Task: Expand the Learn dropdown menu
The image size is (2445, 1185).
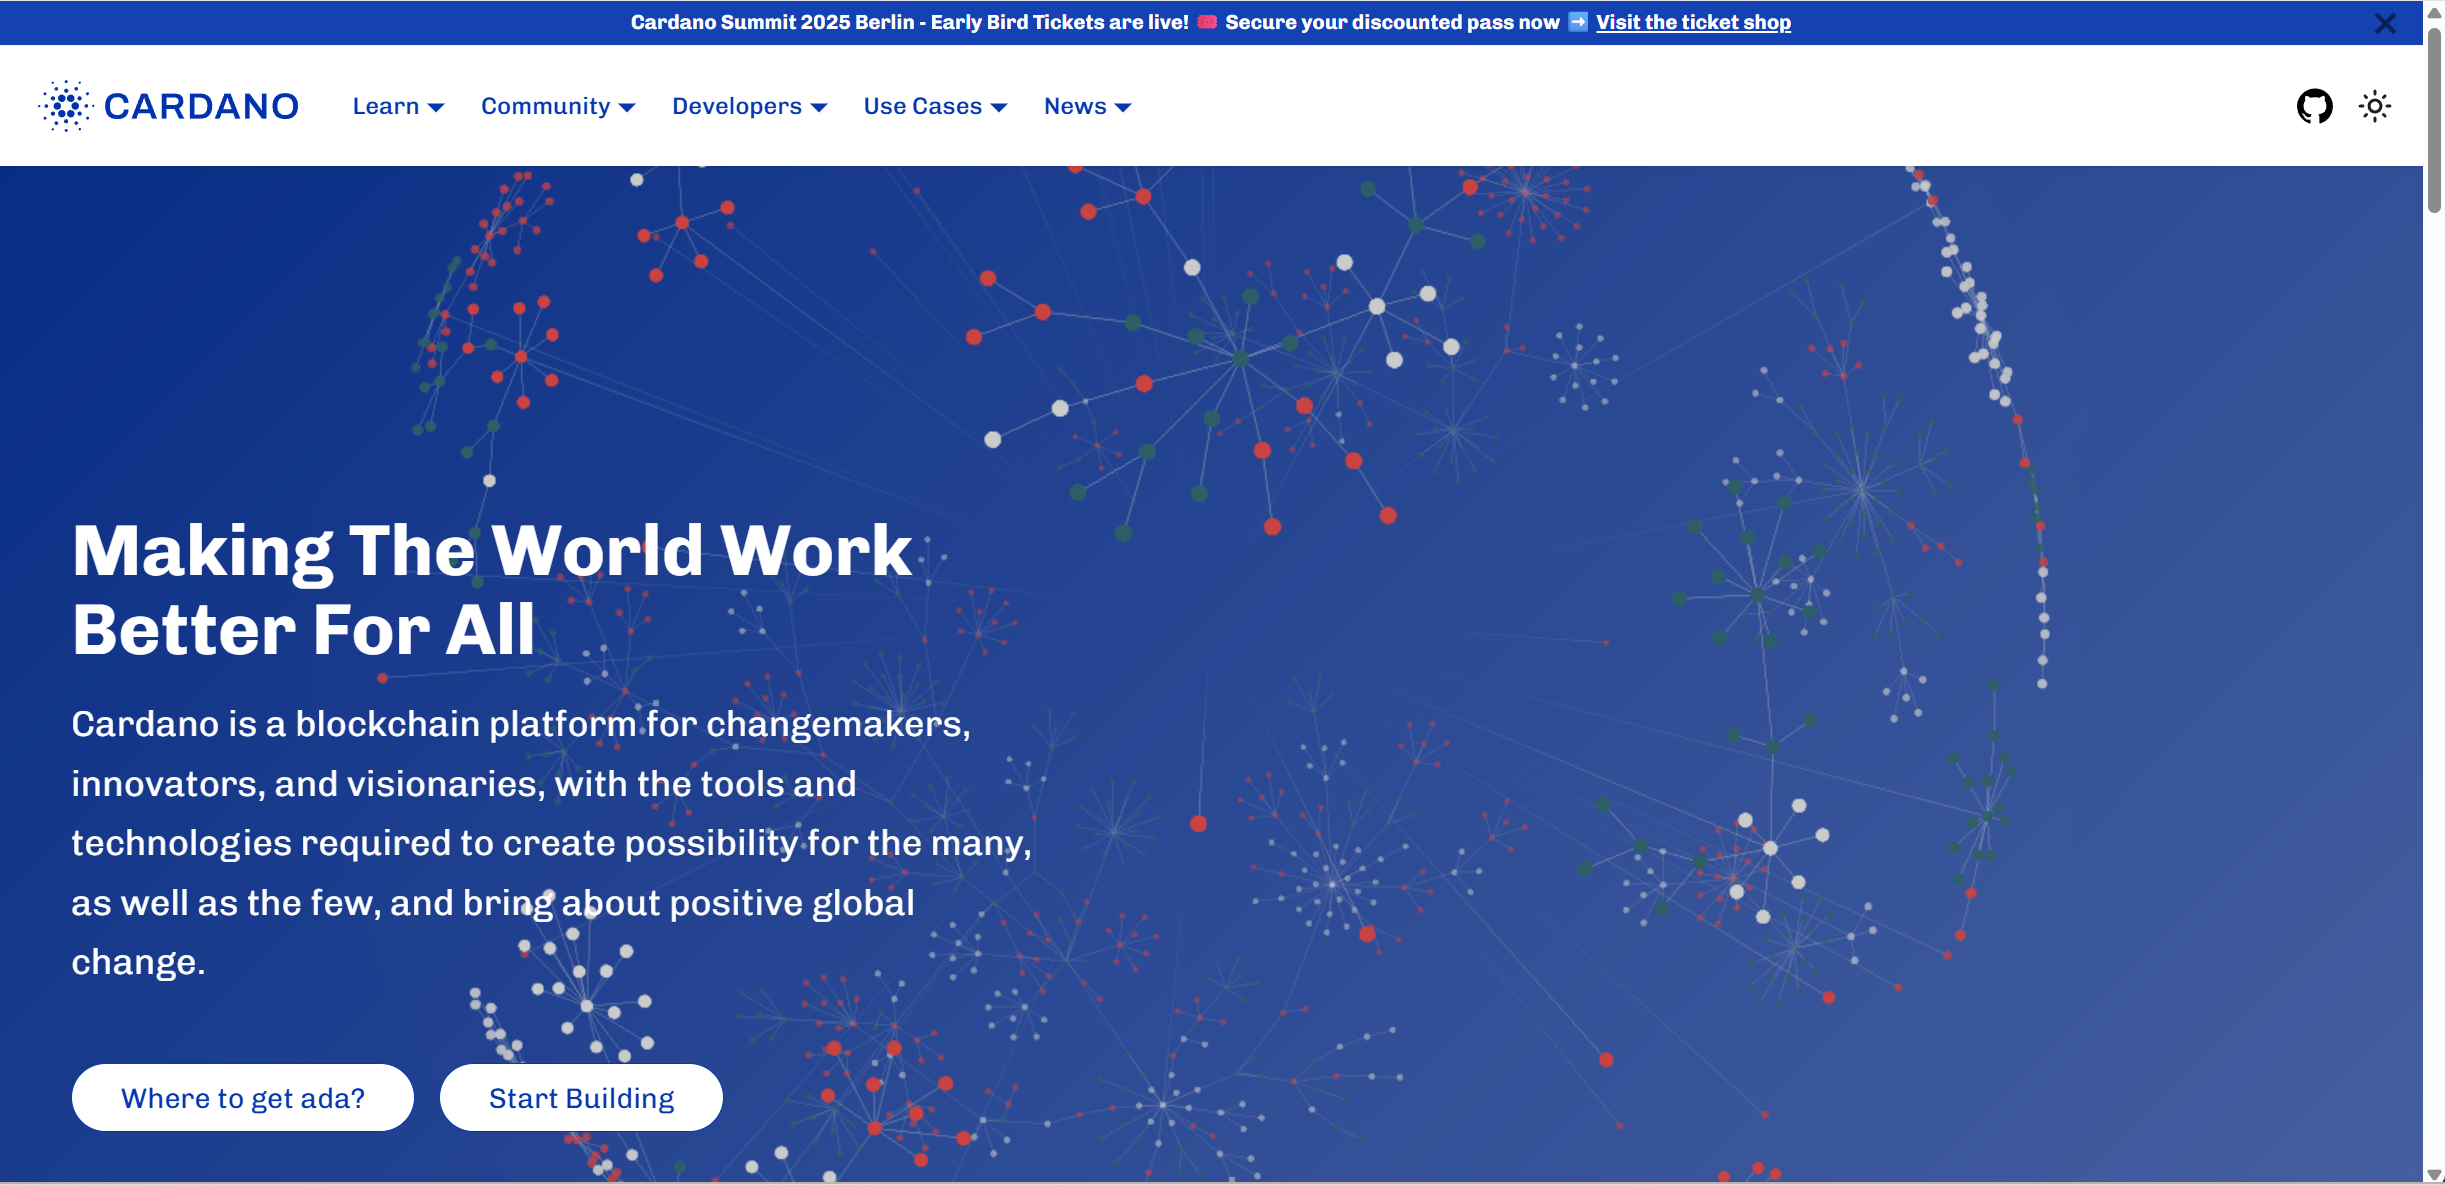Action: pyautogui.click(x=398, y=106)
